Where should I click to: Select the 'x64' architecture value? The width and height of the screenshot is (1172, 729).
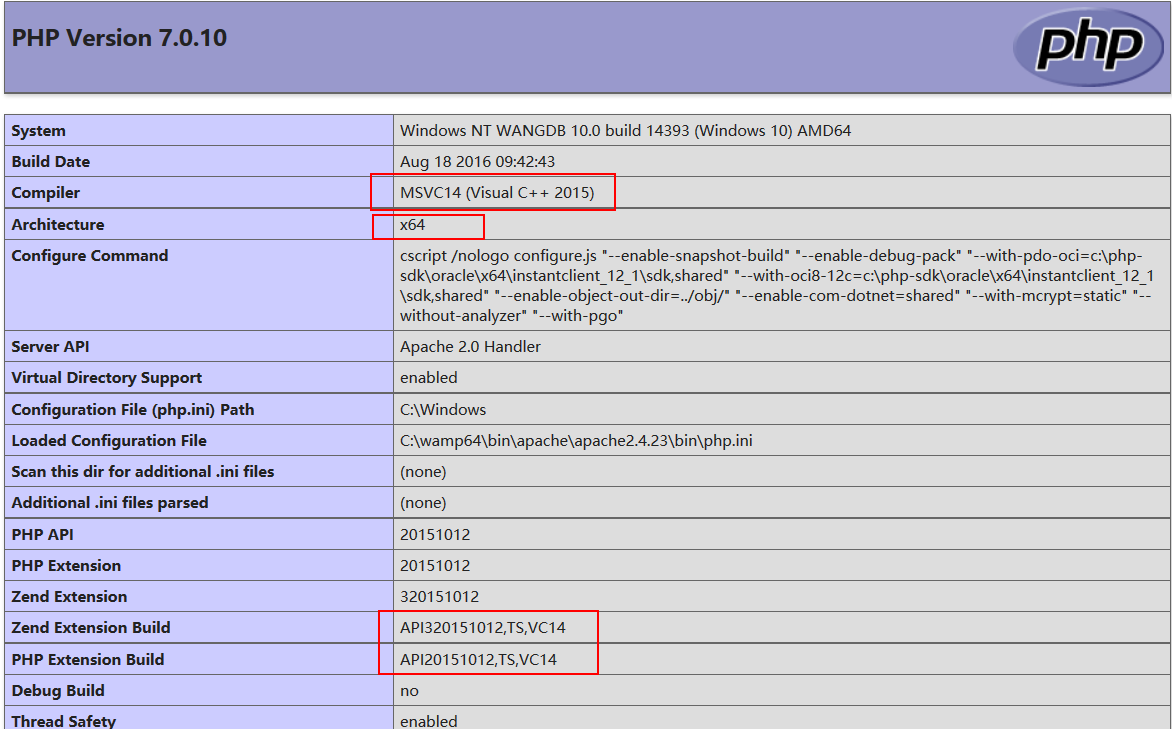413,224
